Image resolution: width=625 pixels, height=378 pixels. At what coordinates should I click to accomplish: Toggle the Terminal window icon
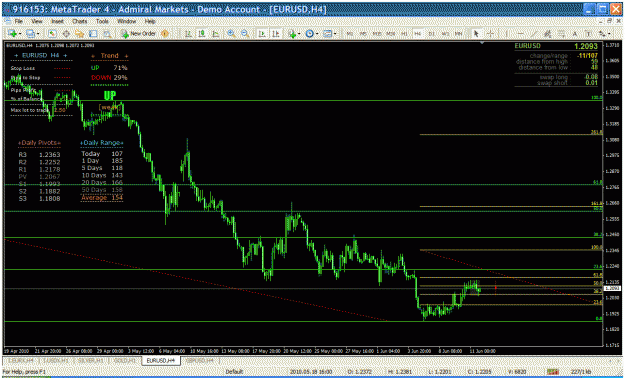click(93, 34)
